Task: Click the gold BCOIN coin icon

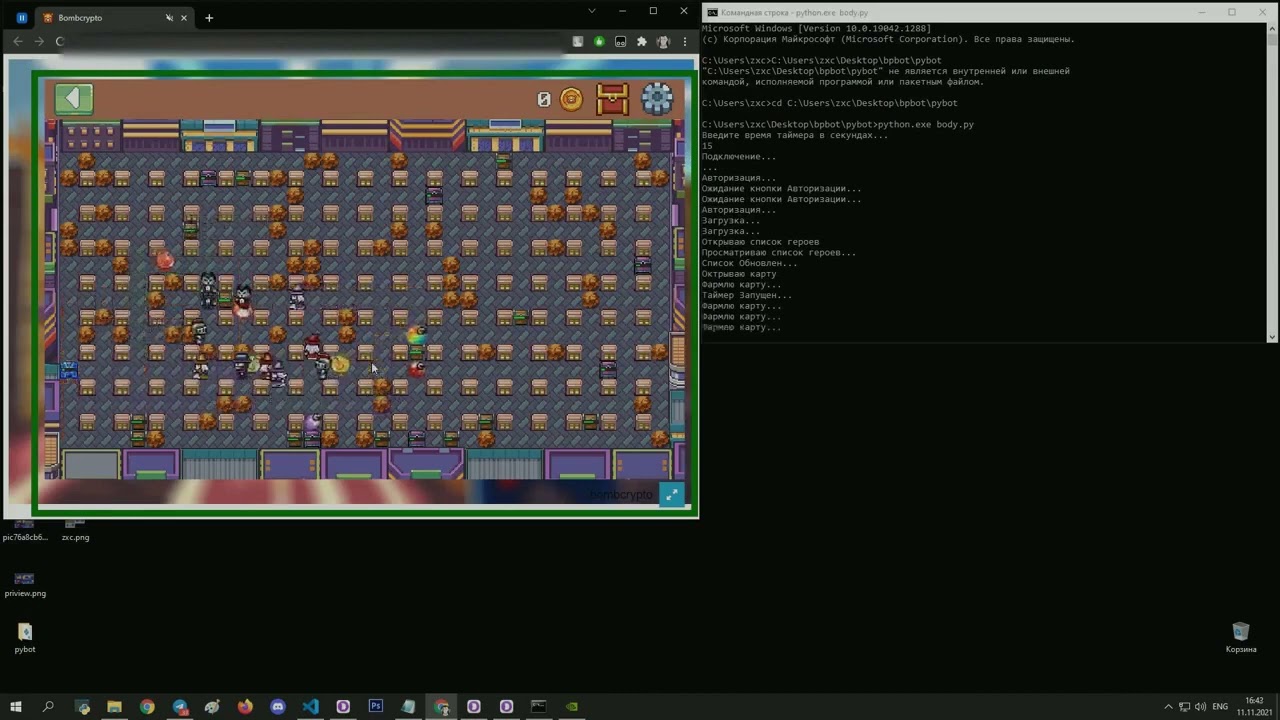Action: [571, 99]
